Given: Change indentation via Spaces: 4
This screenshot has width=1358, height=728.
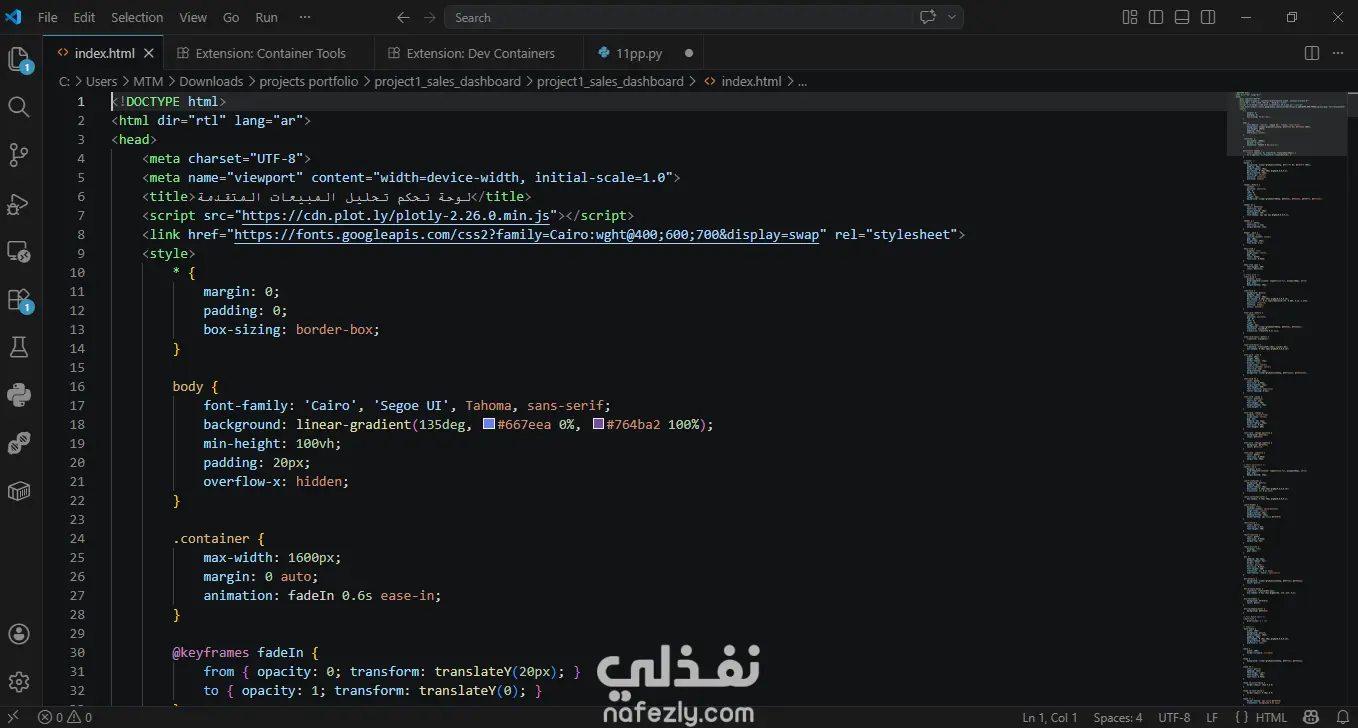Looking at the screenshot, I should pos(1118,717).
